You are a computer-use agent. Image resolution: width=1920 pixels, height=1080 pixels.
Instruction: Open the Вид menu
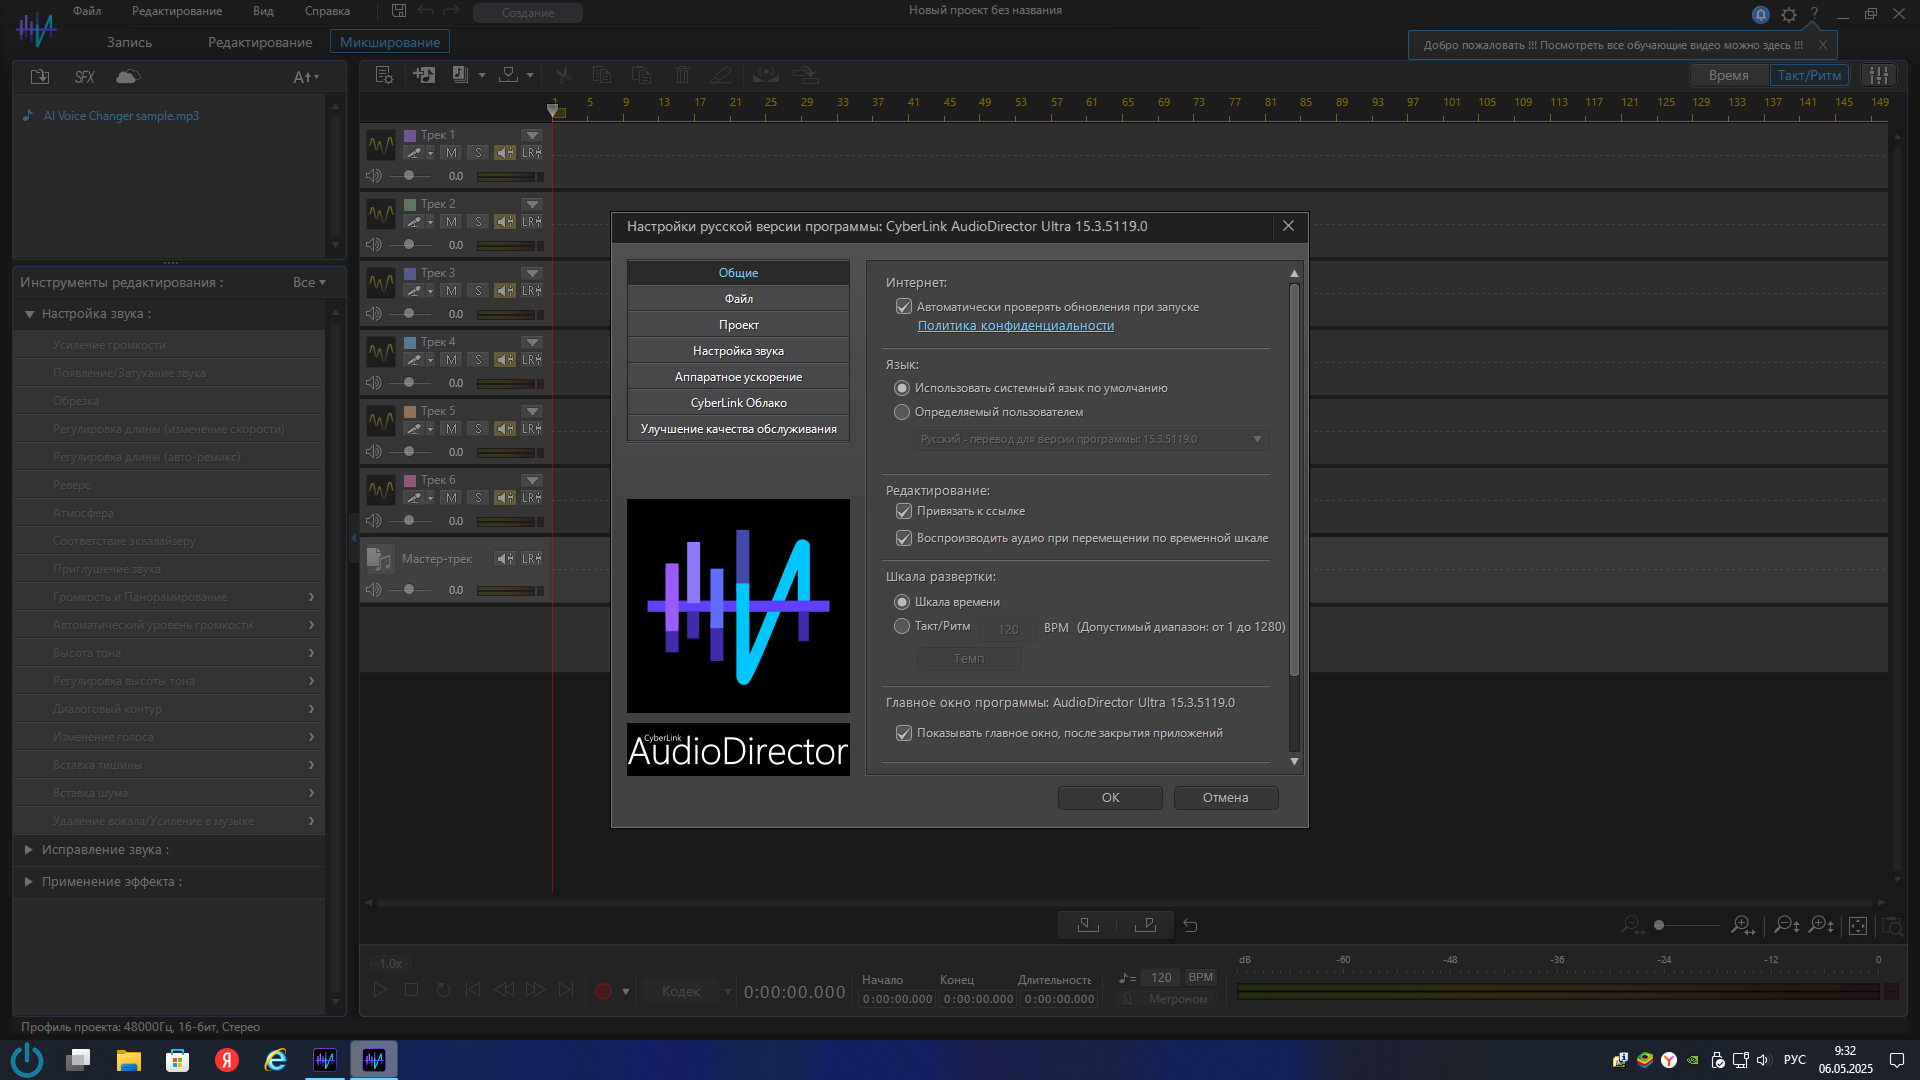tap(263, 11)
